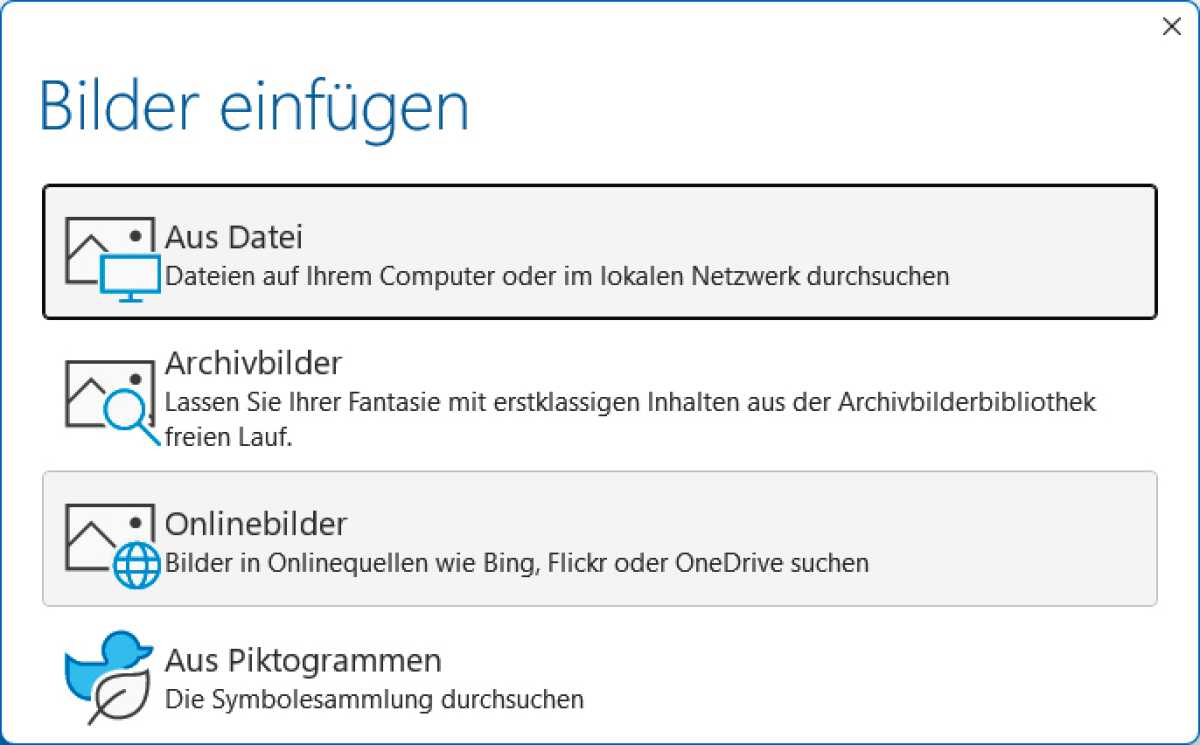Screen dimensions: 1200x745
Task: Click the "freien Lauf." text line
Action: click(x=228, y=438)
